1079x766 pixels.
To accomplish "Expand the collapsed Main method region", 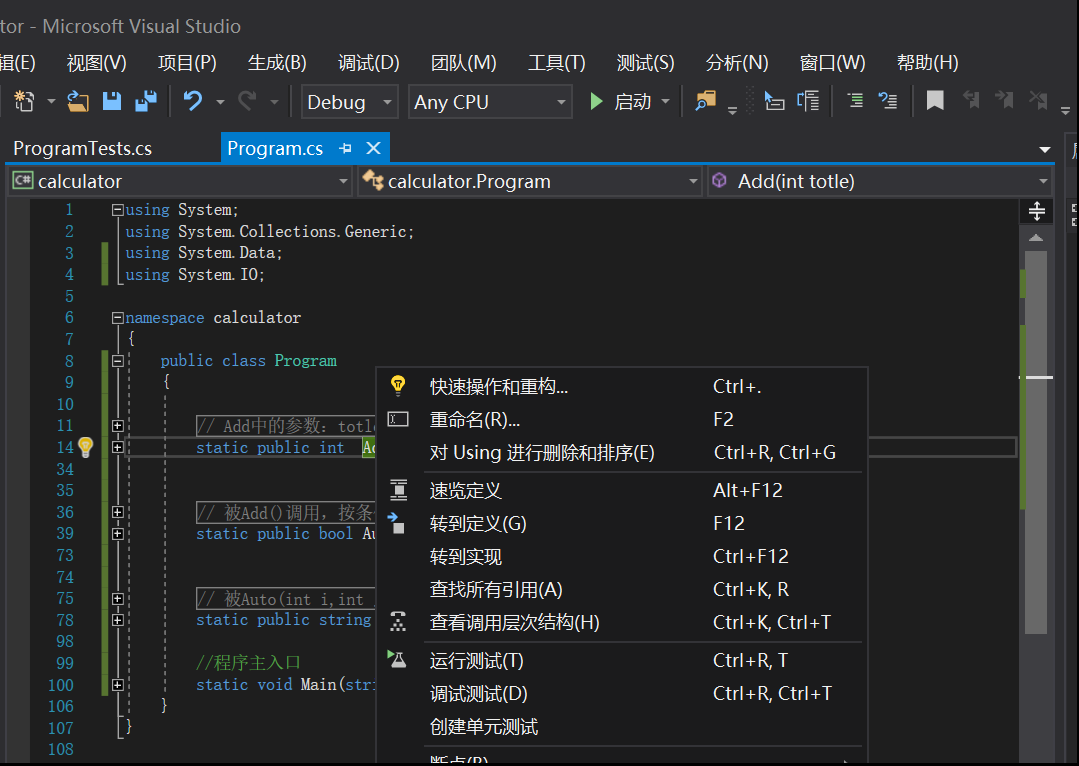I will point(118,685).
